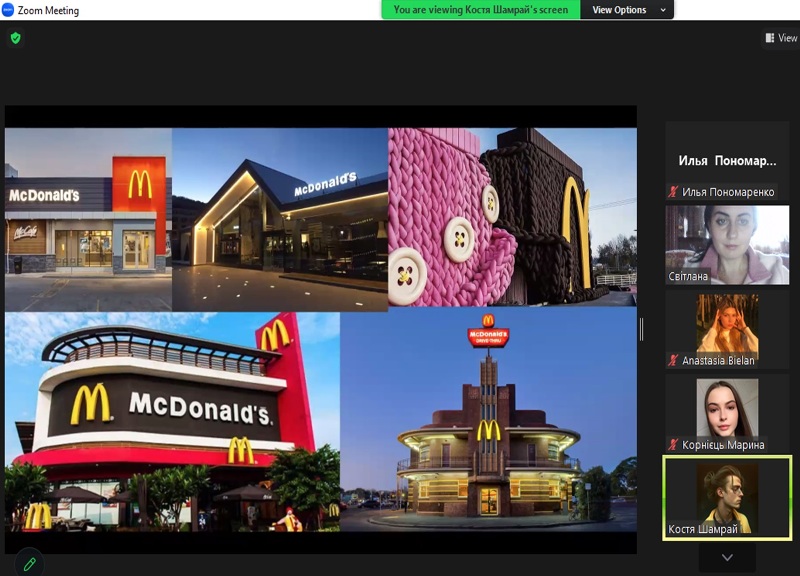Click the Zoom Meeting window title
The image size is (800, 576).
click(48, 10)
